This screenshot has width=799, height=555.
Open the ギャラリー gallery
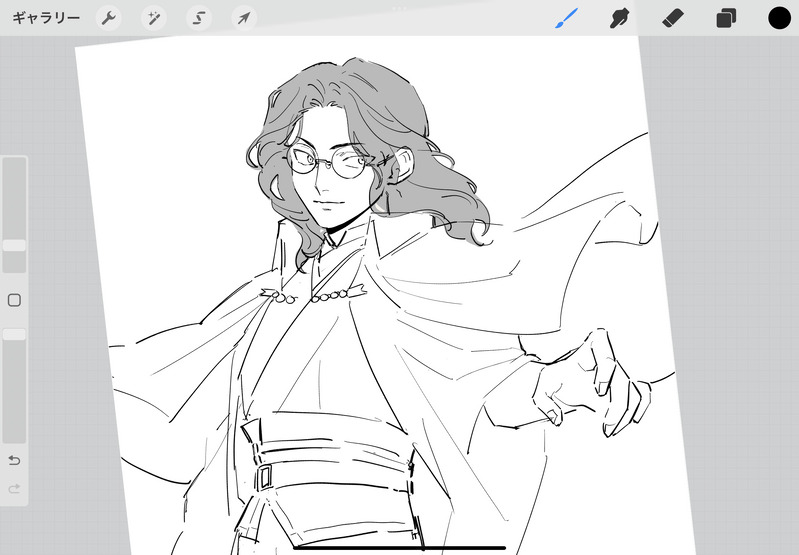click(x=46, y=18)
